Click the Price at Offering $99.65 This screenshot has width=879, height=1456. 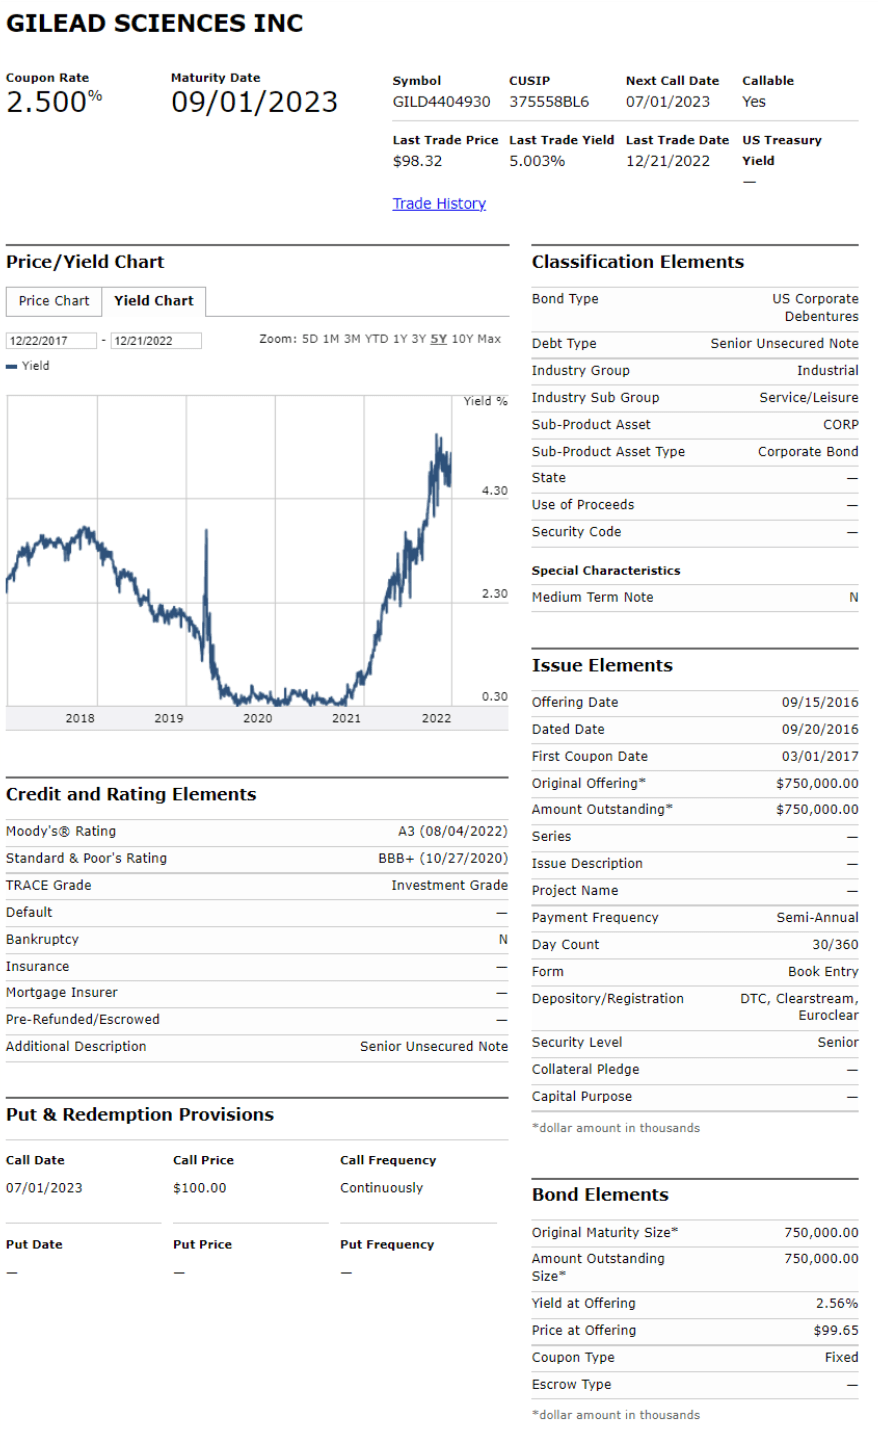pyautogui.click(x=836, y=1331)
